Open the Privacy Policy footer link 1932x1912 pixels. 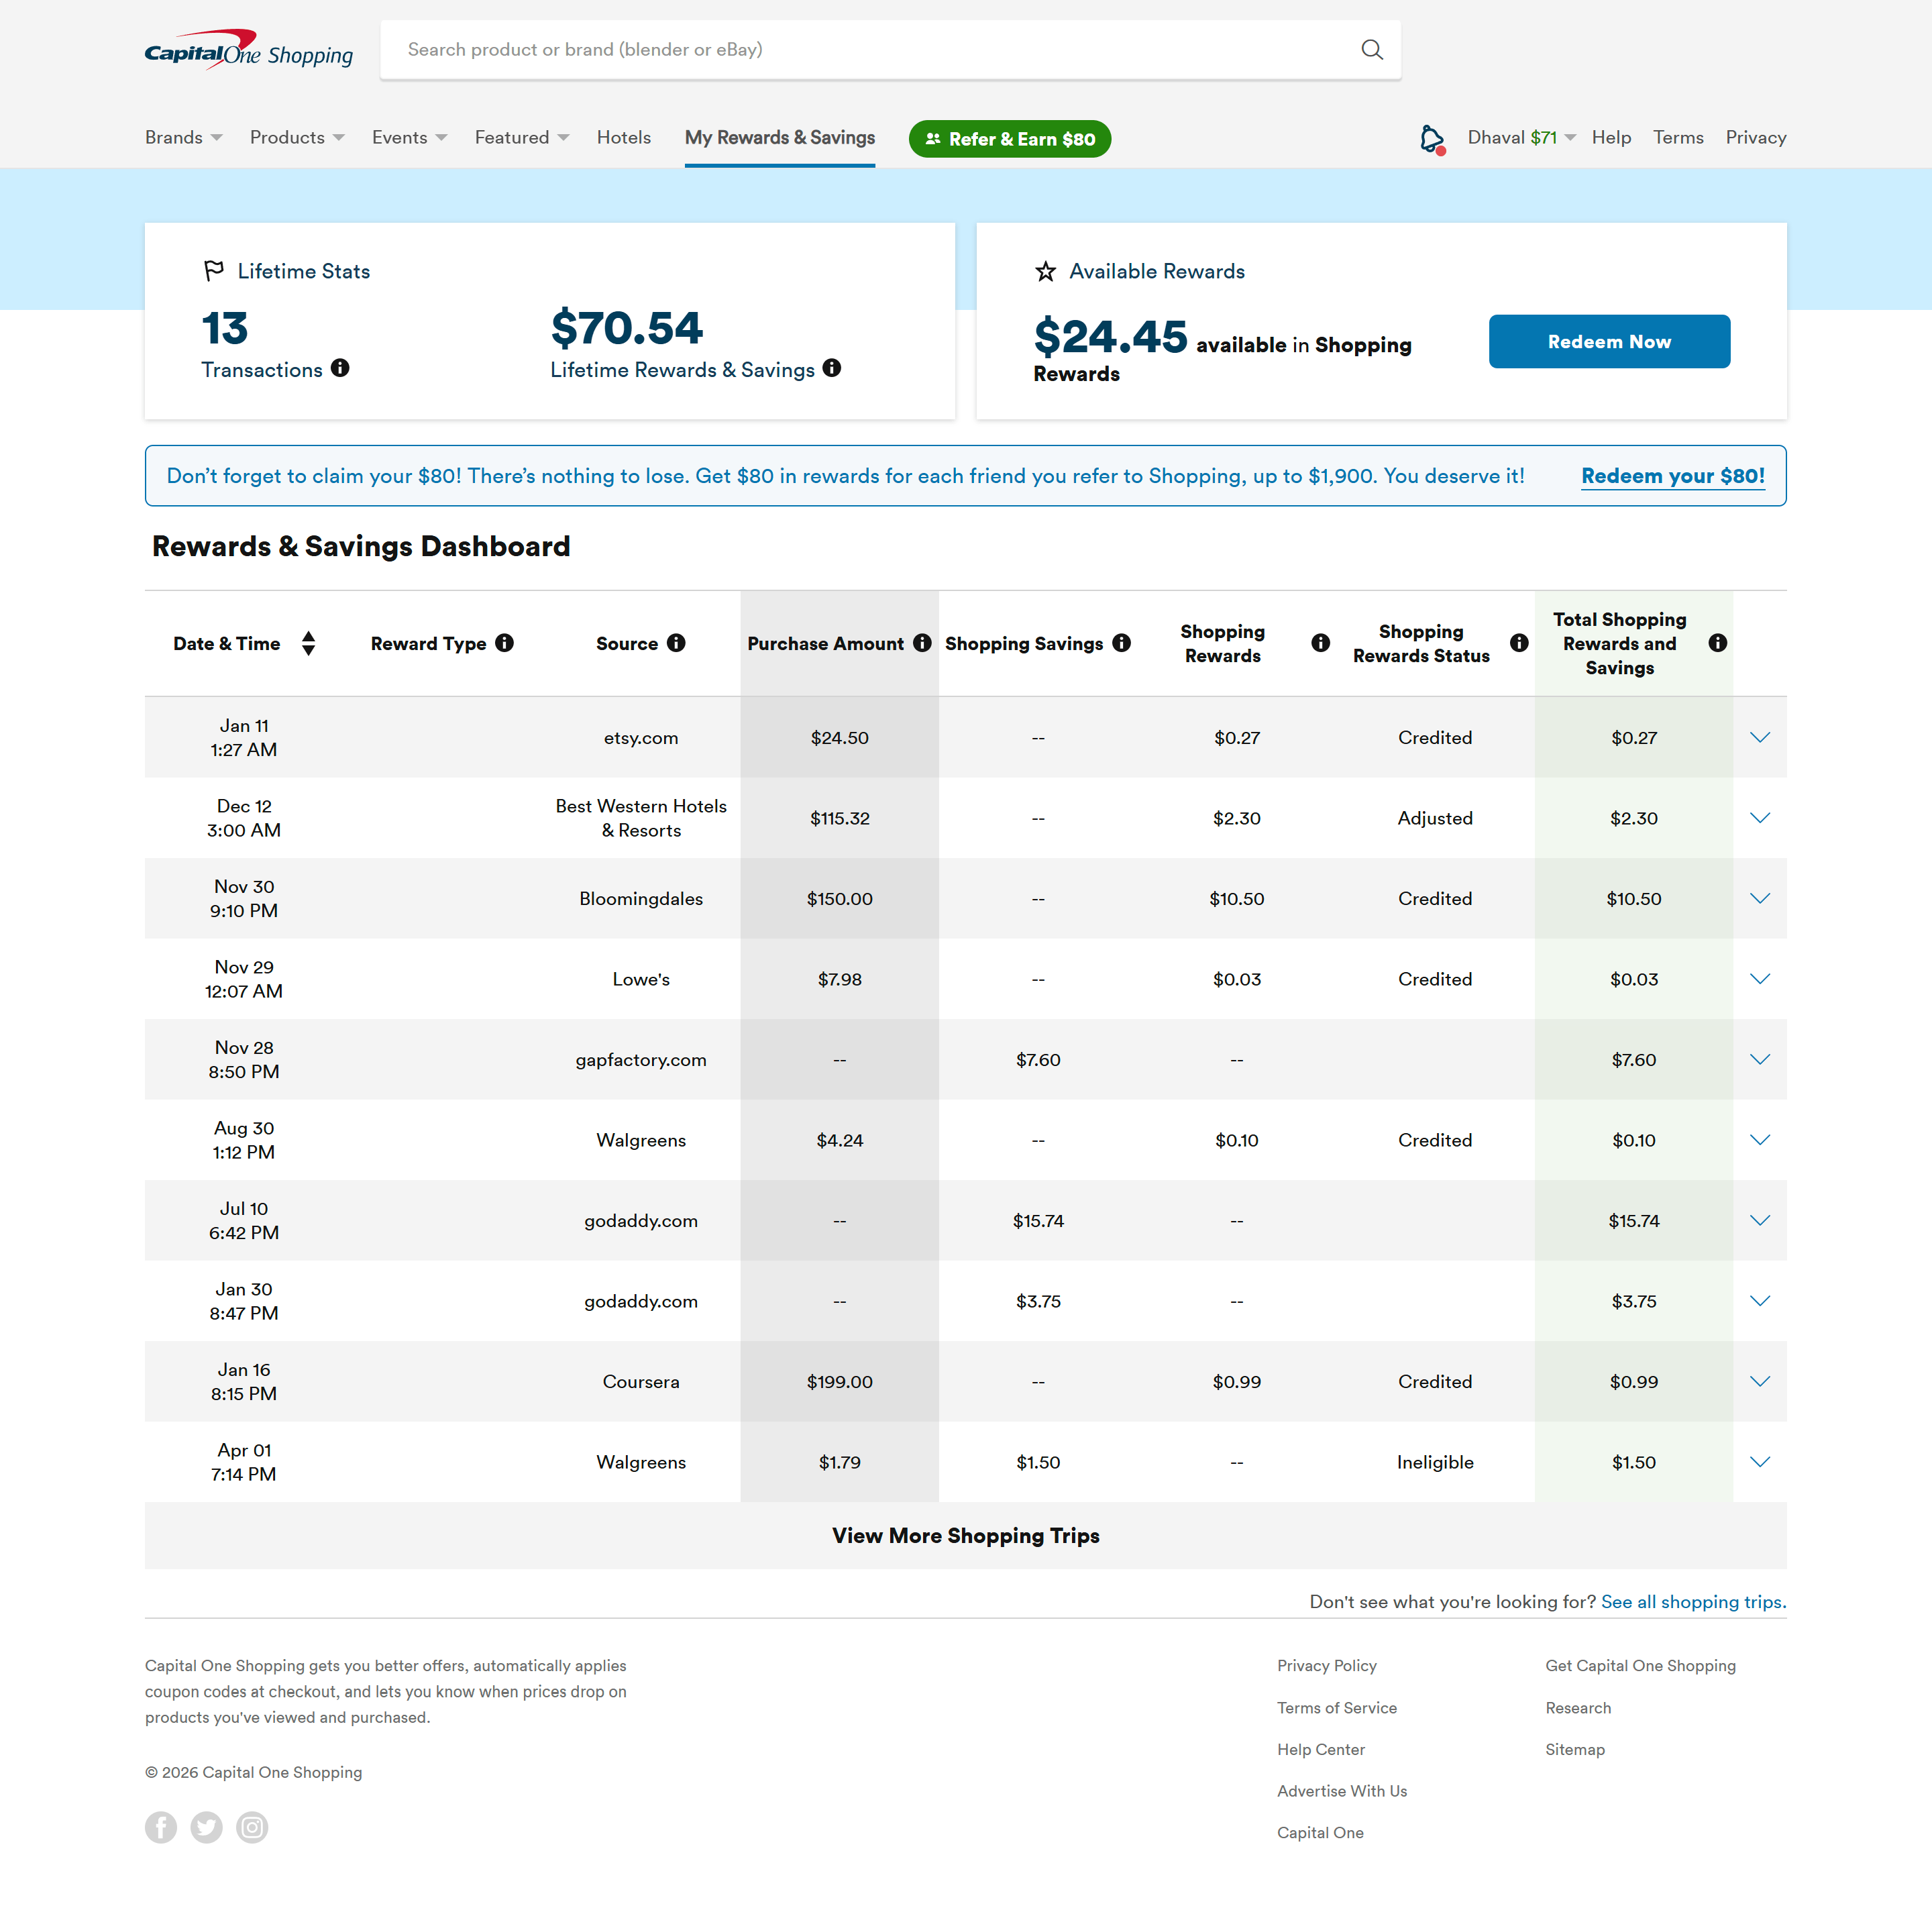point(1327,1665)
